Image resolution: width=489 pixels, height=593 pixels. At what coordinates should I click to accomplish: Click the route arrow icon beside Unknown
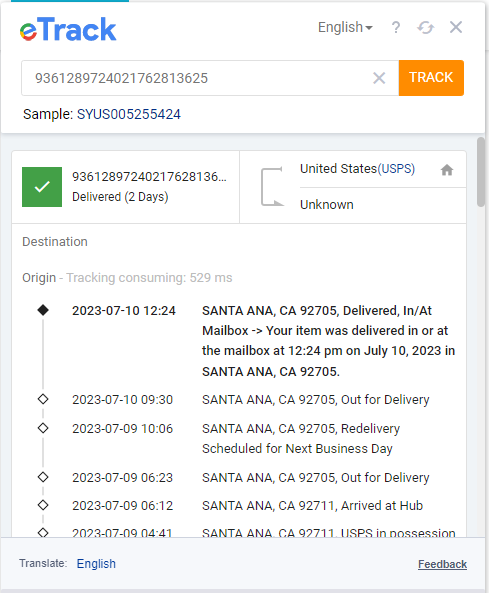(272, 187)
